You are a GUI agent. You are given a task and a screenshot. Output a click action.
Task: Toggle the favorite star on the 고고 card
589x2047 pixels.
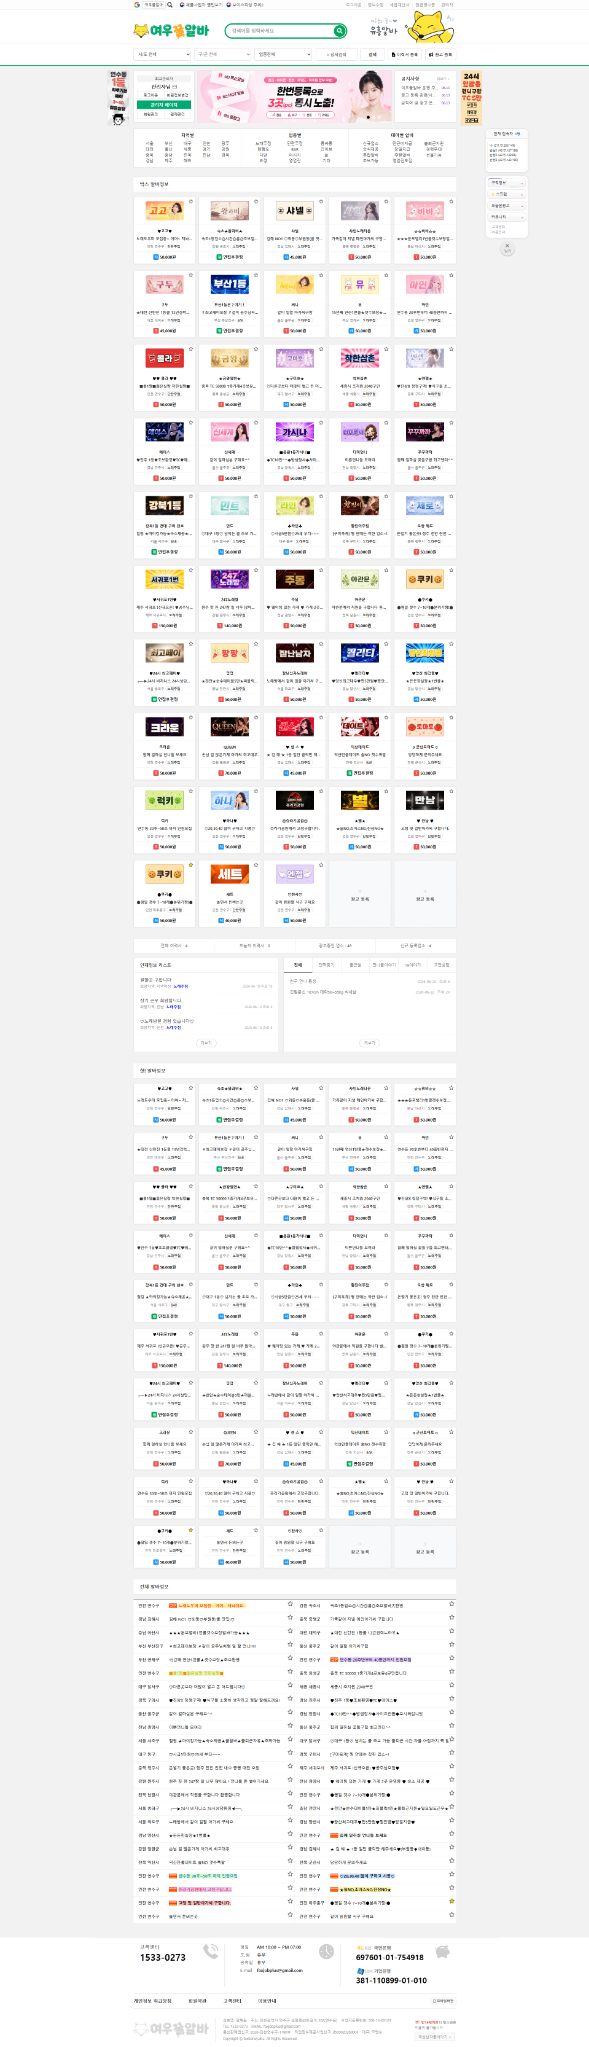pos(191,201)
